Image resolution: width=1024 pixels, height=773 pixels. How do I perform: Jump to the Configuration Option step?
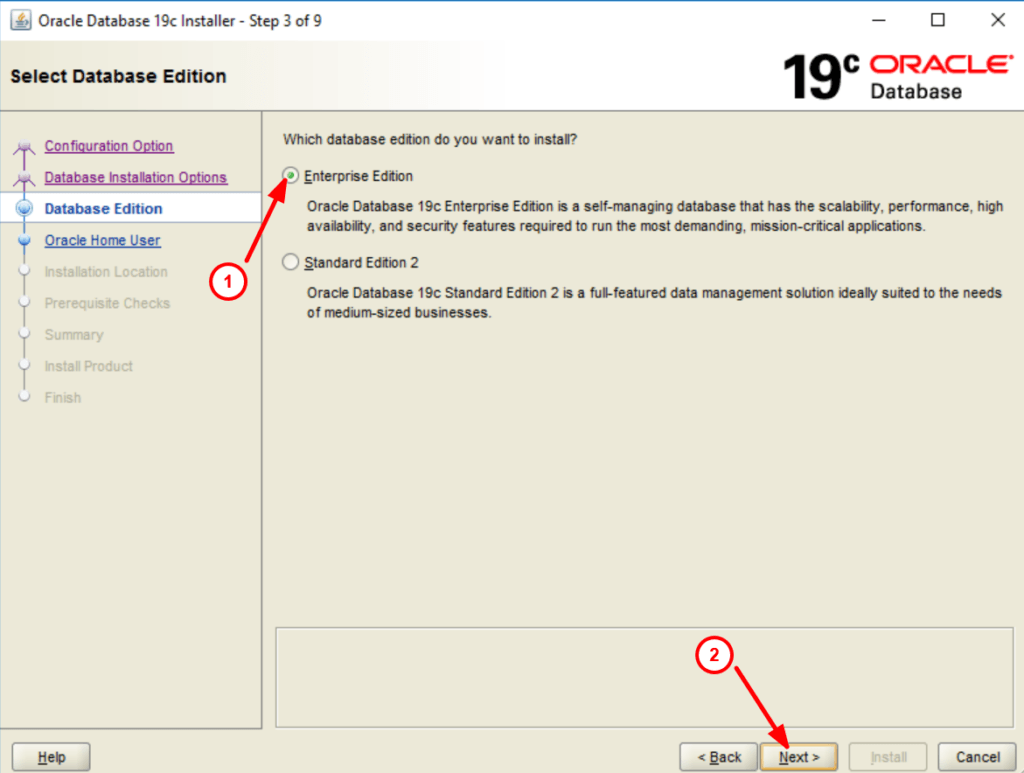[x=109, y=146]
